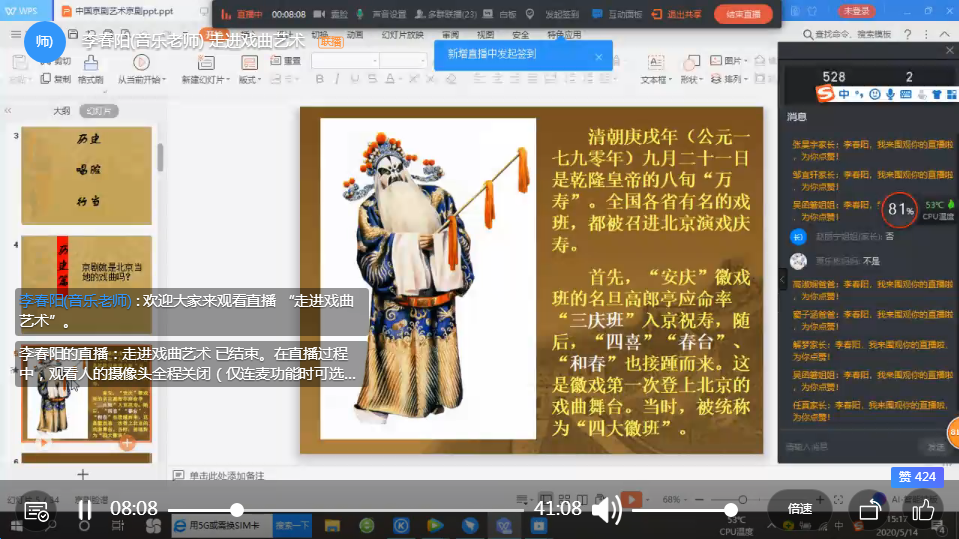Click the 未登录 not logged in button
959x539 pixels.
point(856,11)
